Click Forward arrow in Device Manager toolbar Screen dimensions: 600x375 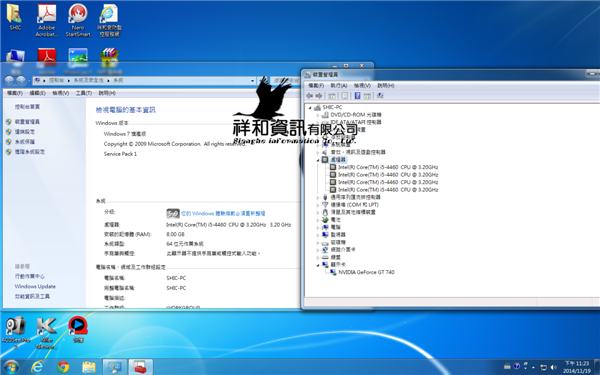pyautogui.click(x=318, y=96)
